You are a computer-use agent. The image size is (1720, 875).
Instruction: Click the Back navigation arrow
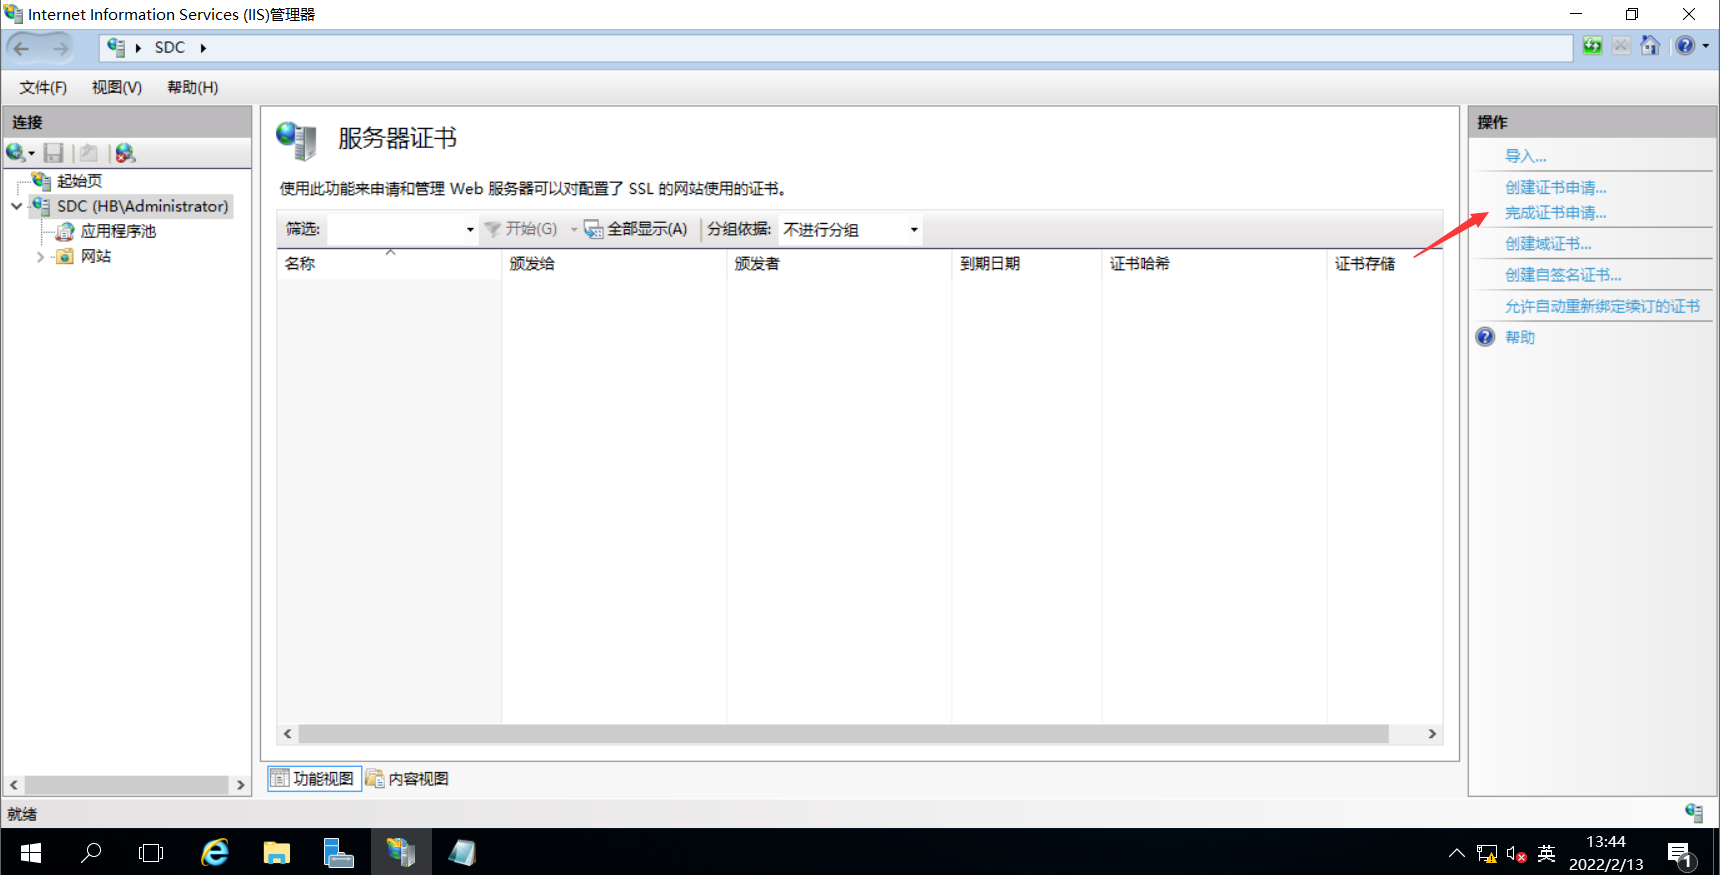click(x=22, y=48)
